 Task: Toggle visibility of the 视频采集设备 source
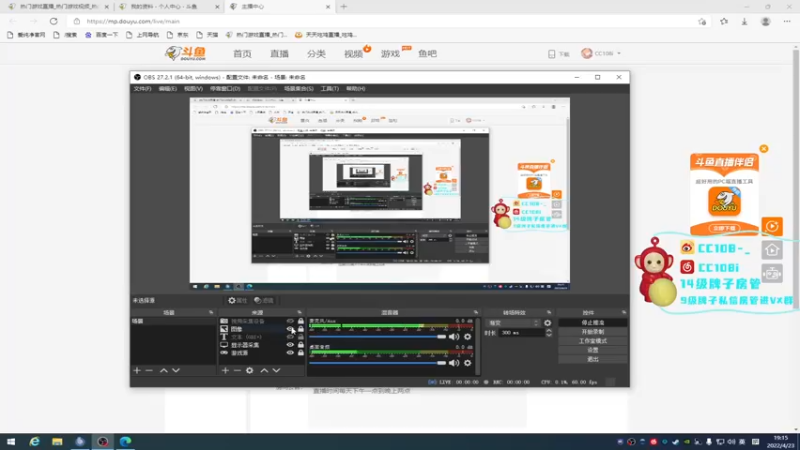(290, 321)
